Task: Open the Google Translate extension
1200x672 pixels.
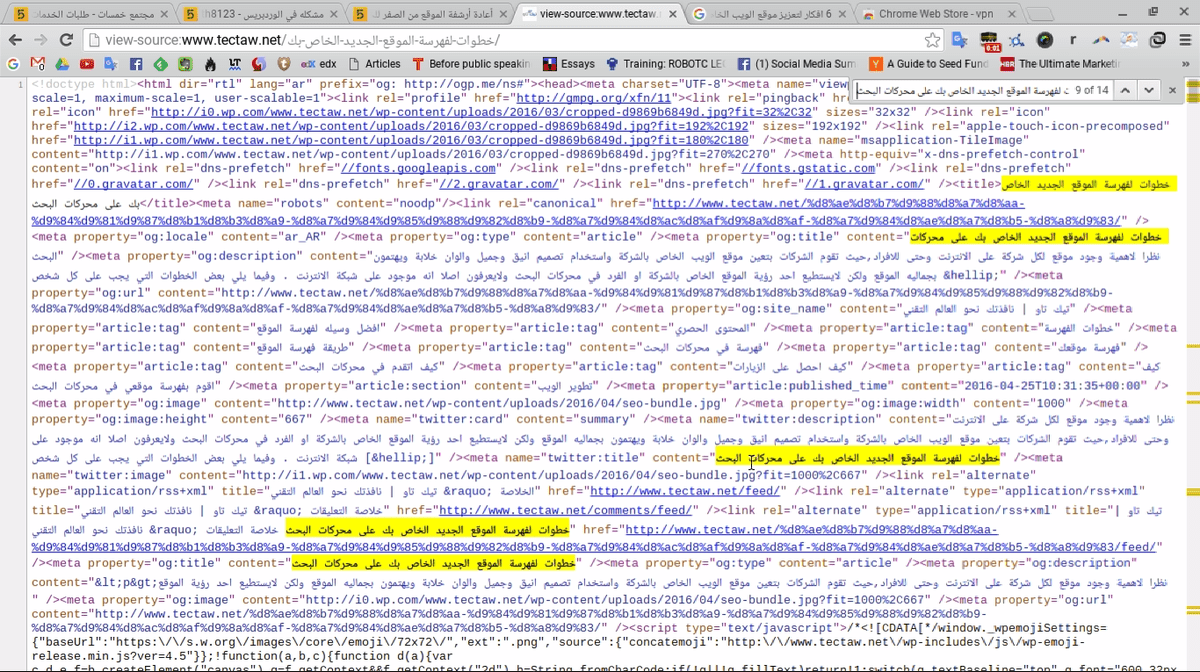Action: (961, 41)
